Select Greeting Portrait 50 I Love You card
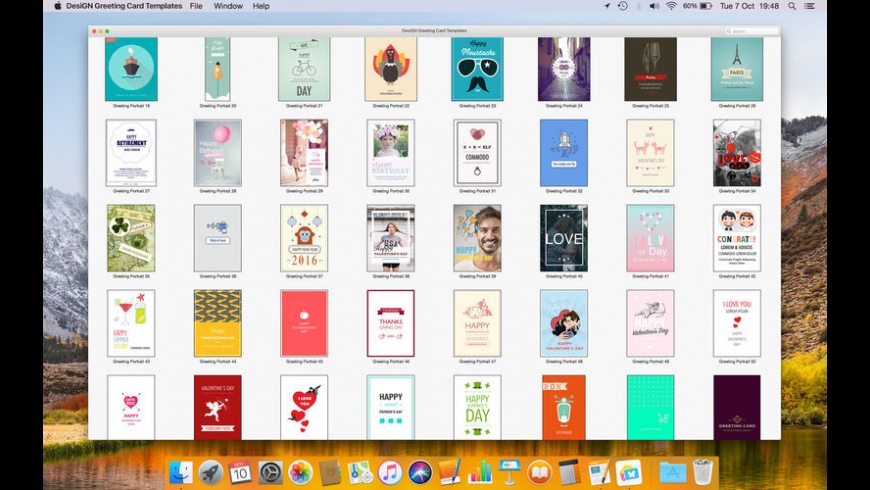Screen dimensions: 870x490 [737, 323]
